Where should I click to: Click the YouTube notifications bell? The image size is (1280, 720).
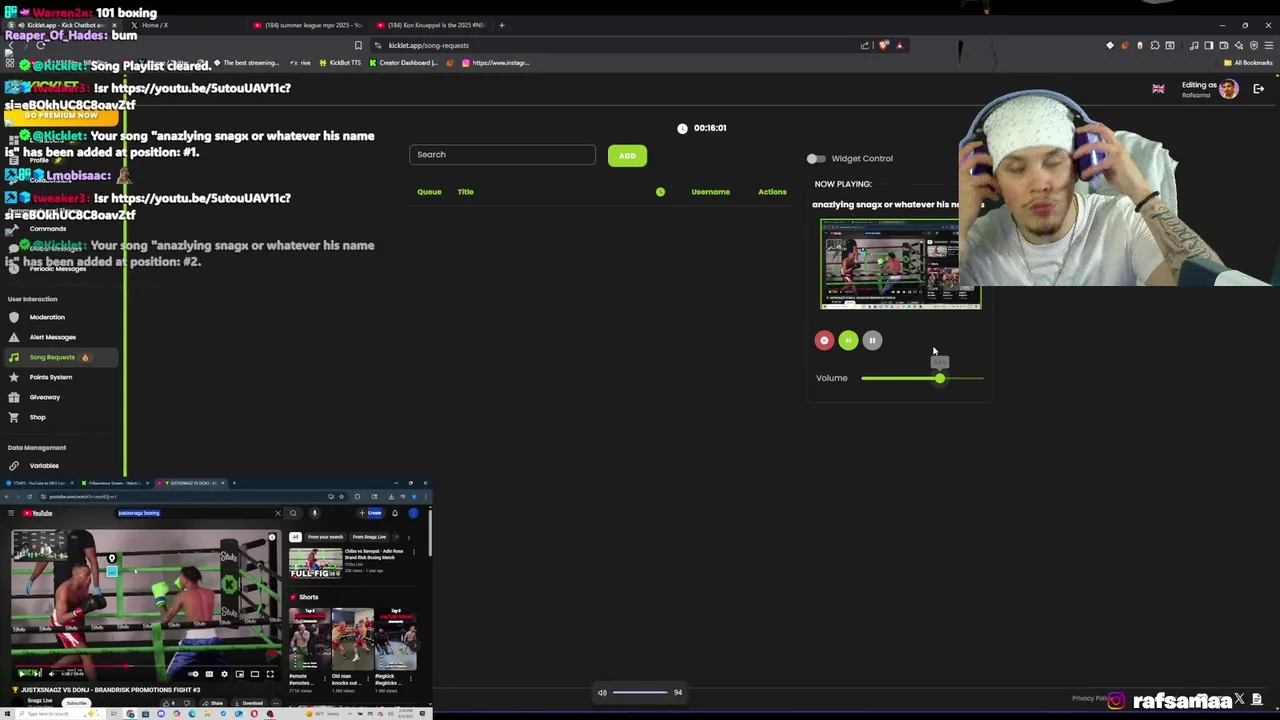[x=395, y=513]
